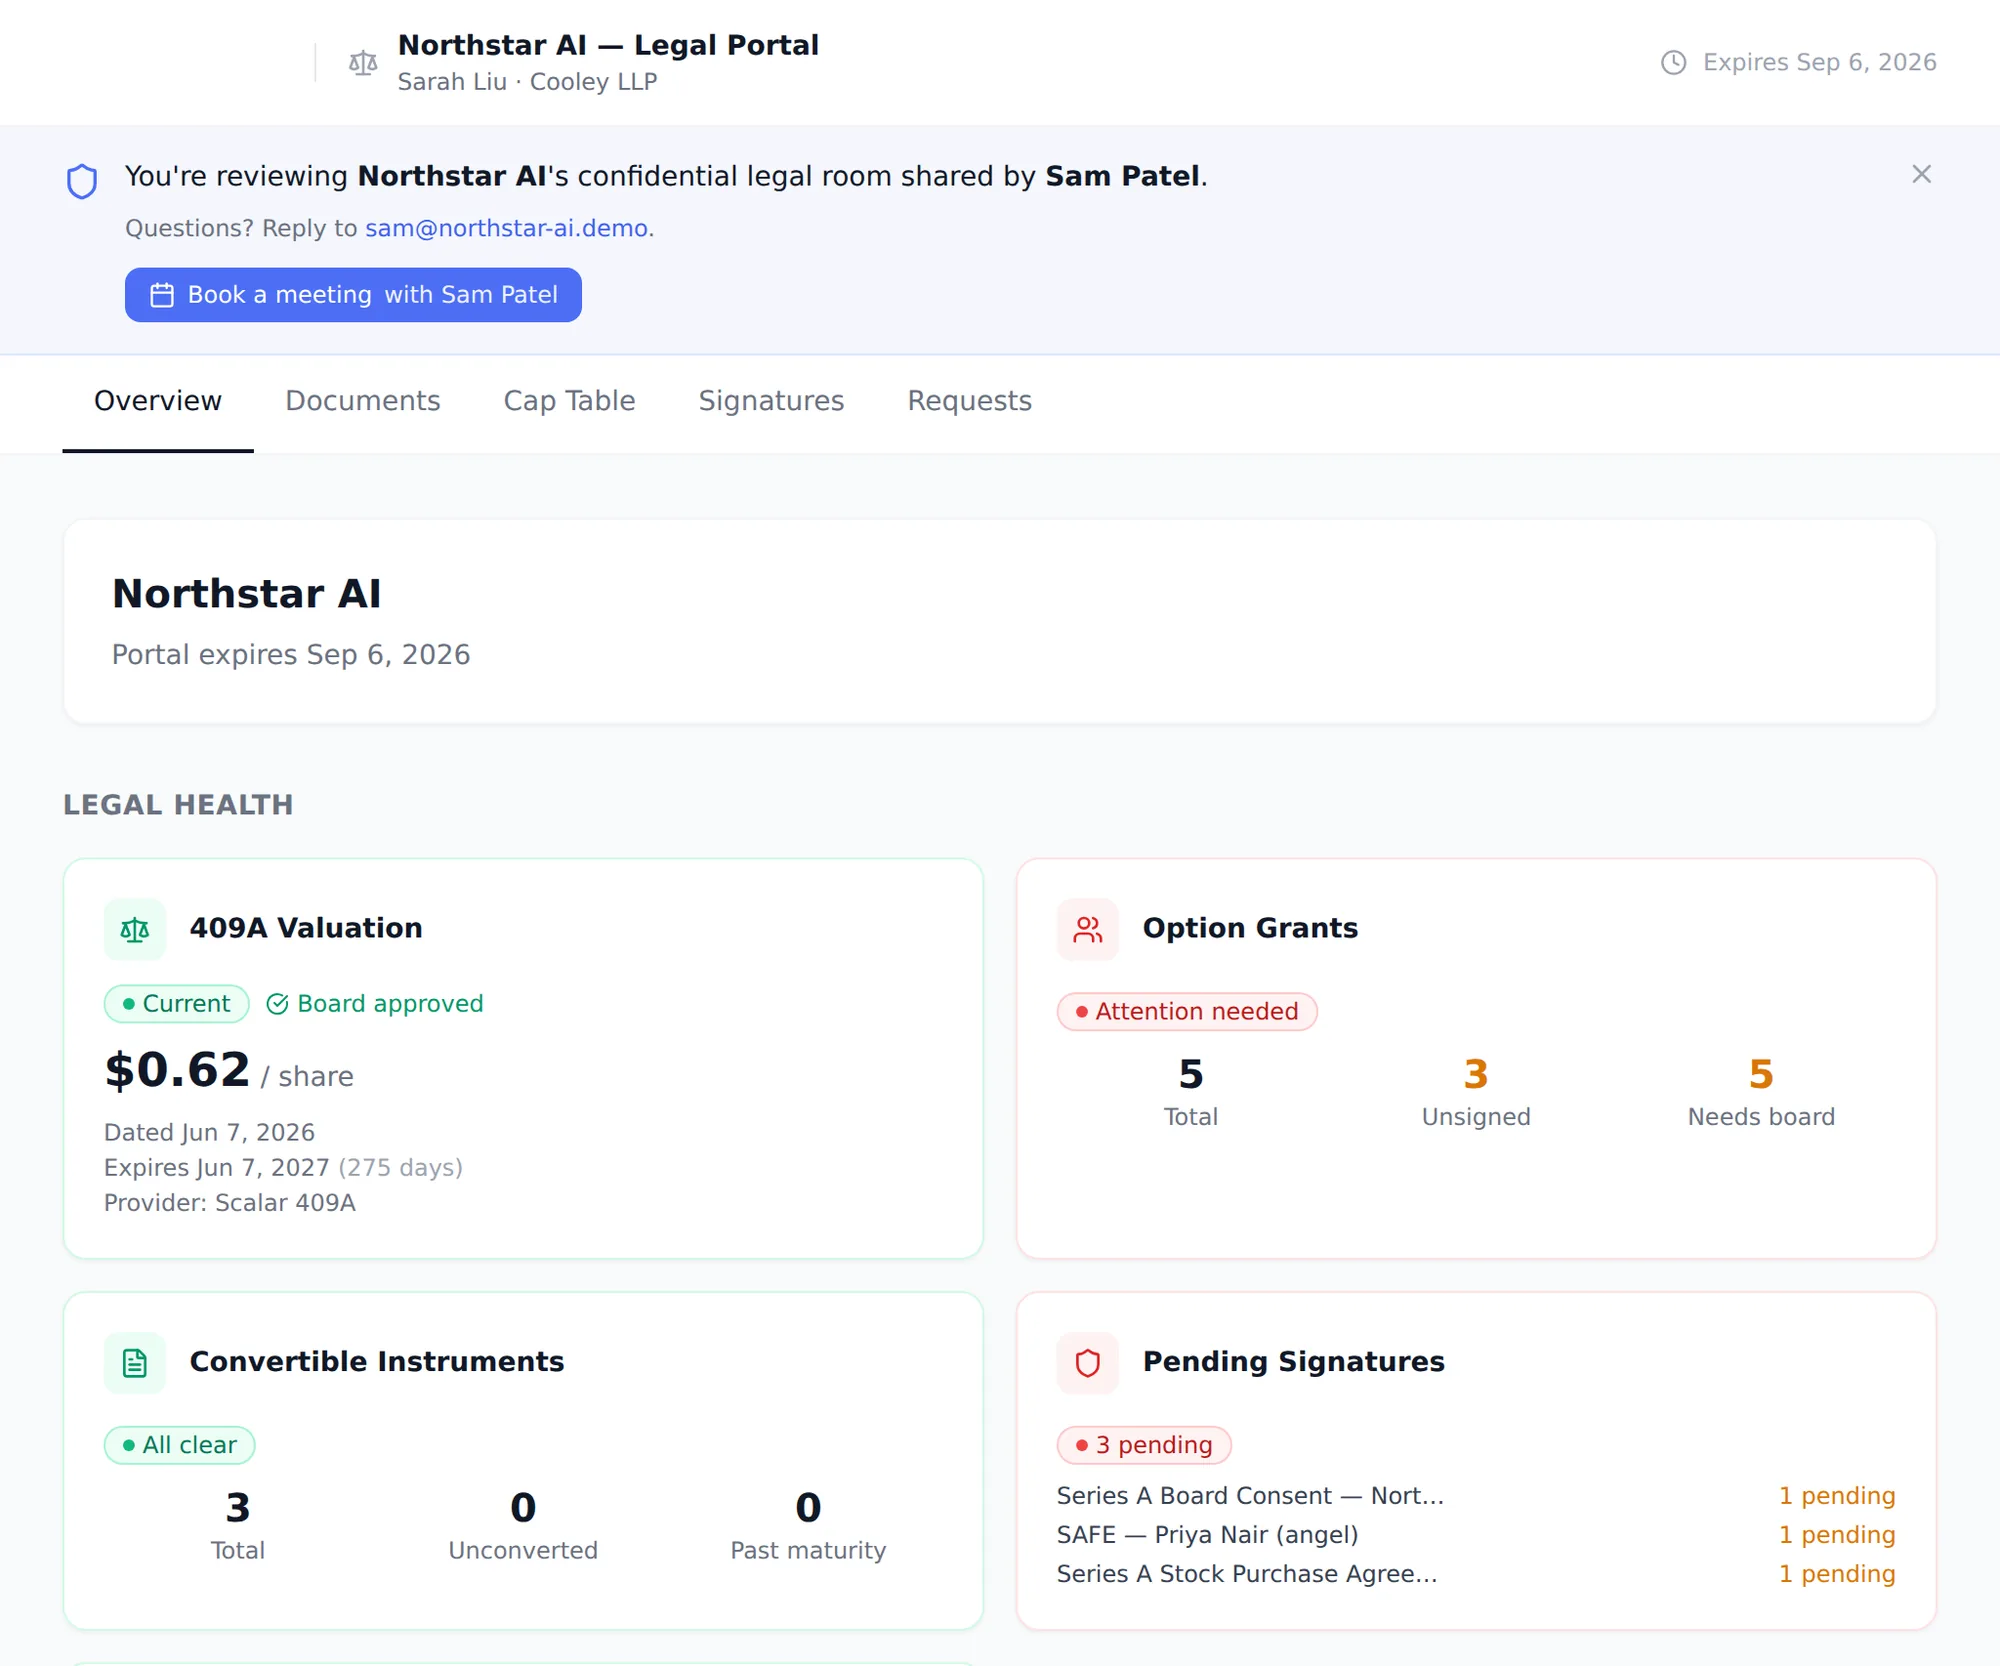The image size is (2000, 1666).
Task: Click the All clear status badge
Action: [179, 1445]
